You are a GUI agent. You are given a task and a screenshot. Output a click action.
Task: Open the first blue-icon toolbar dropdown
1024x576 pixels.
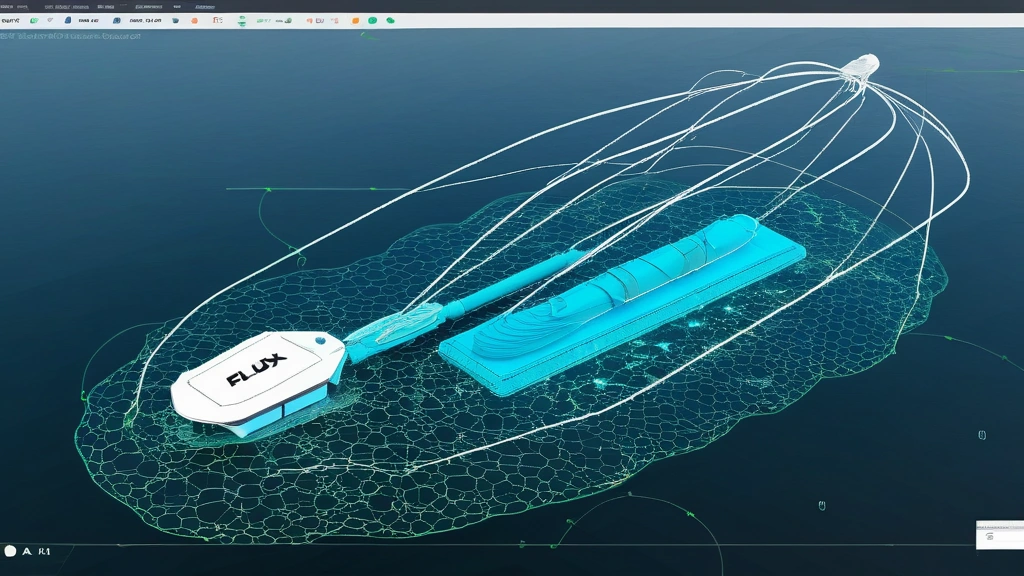(68, 20)
